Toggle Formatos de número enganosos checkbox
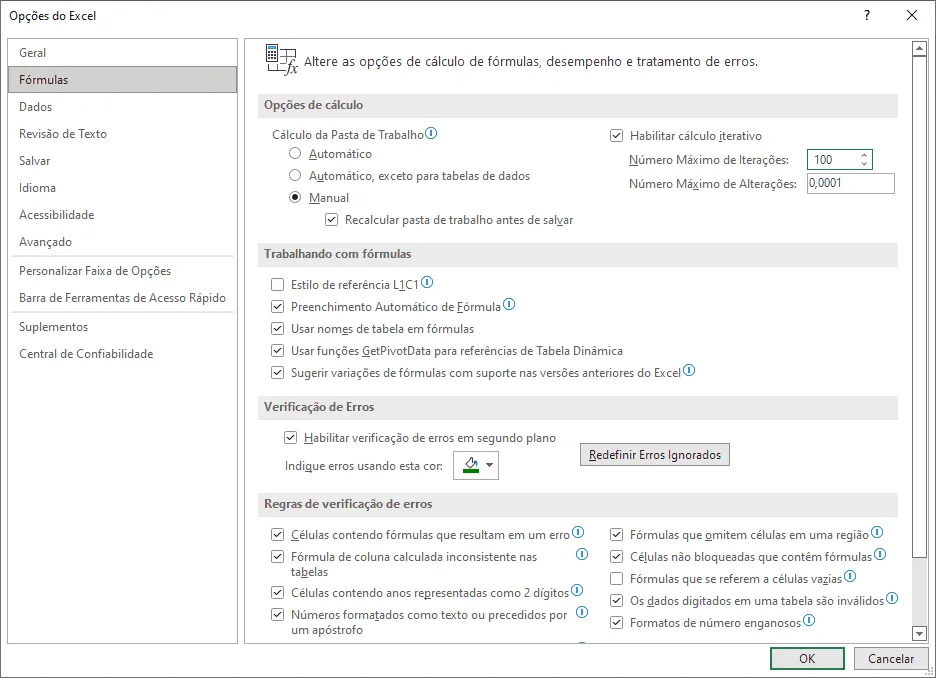 point(617,622)
